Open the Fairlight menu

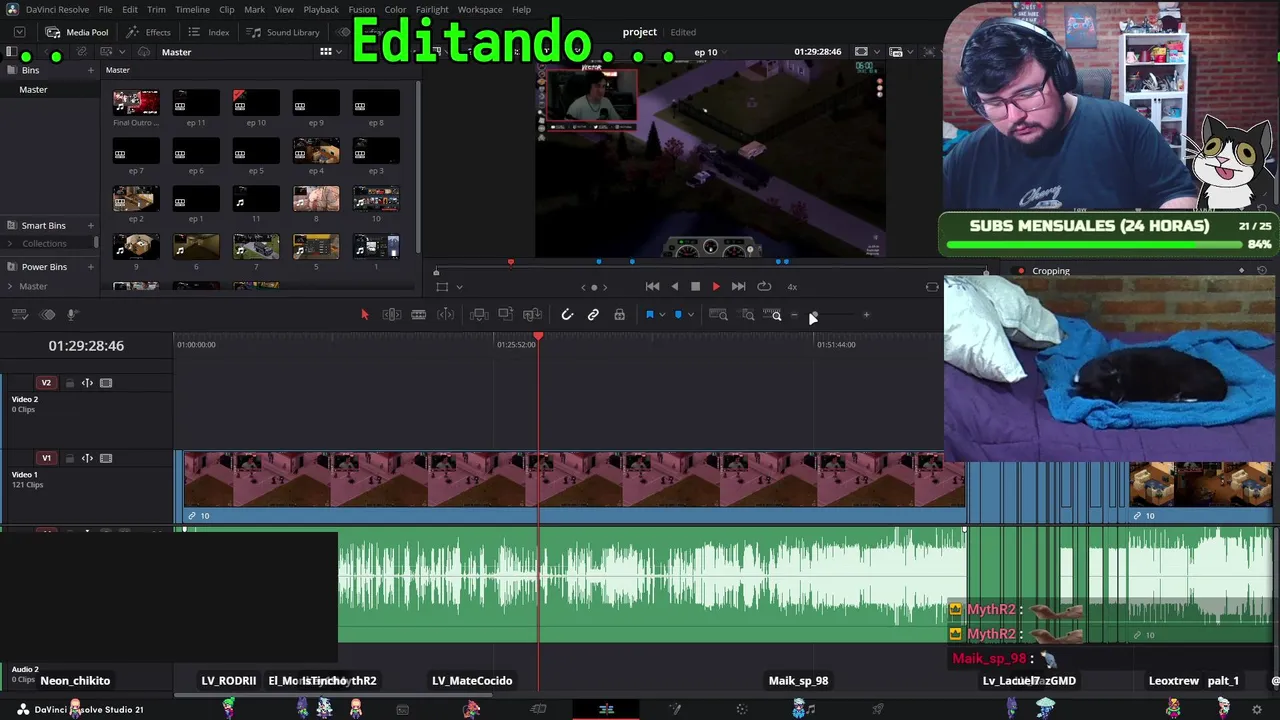(x=432, y=10)
